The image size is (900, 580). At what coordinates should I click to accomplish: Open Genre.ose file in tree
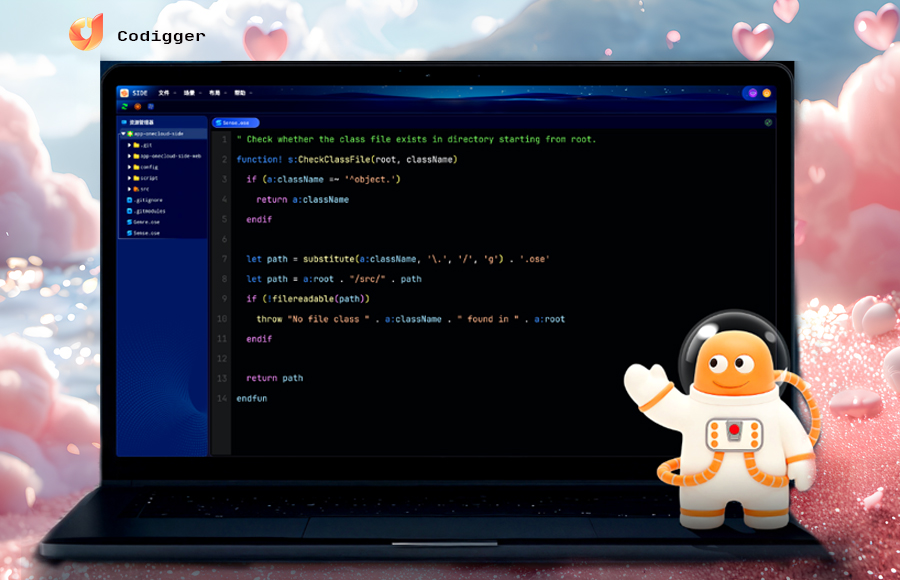(x=146, y=222)
